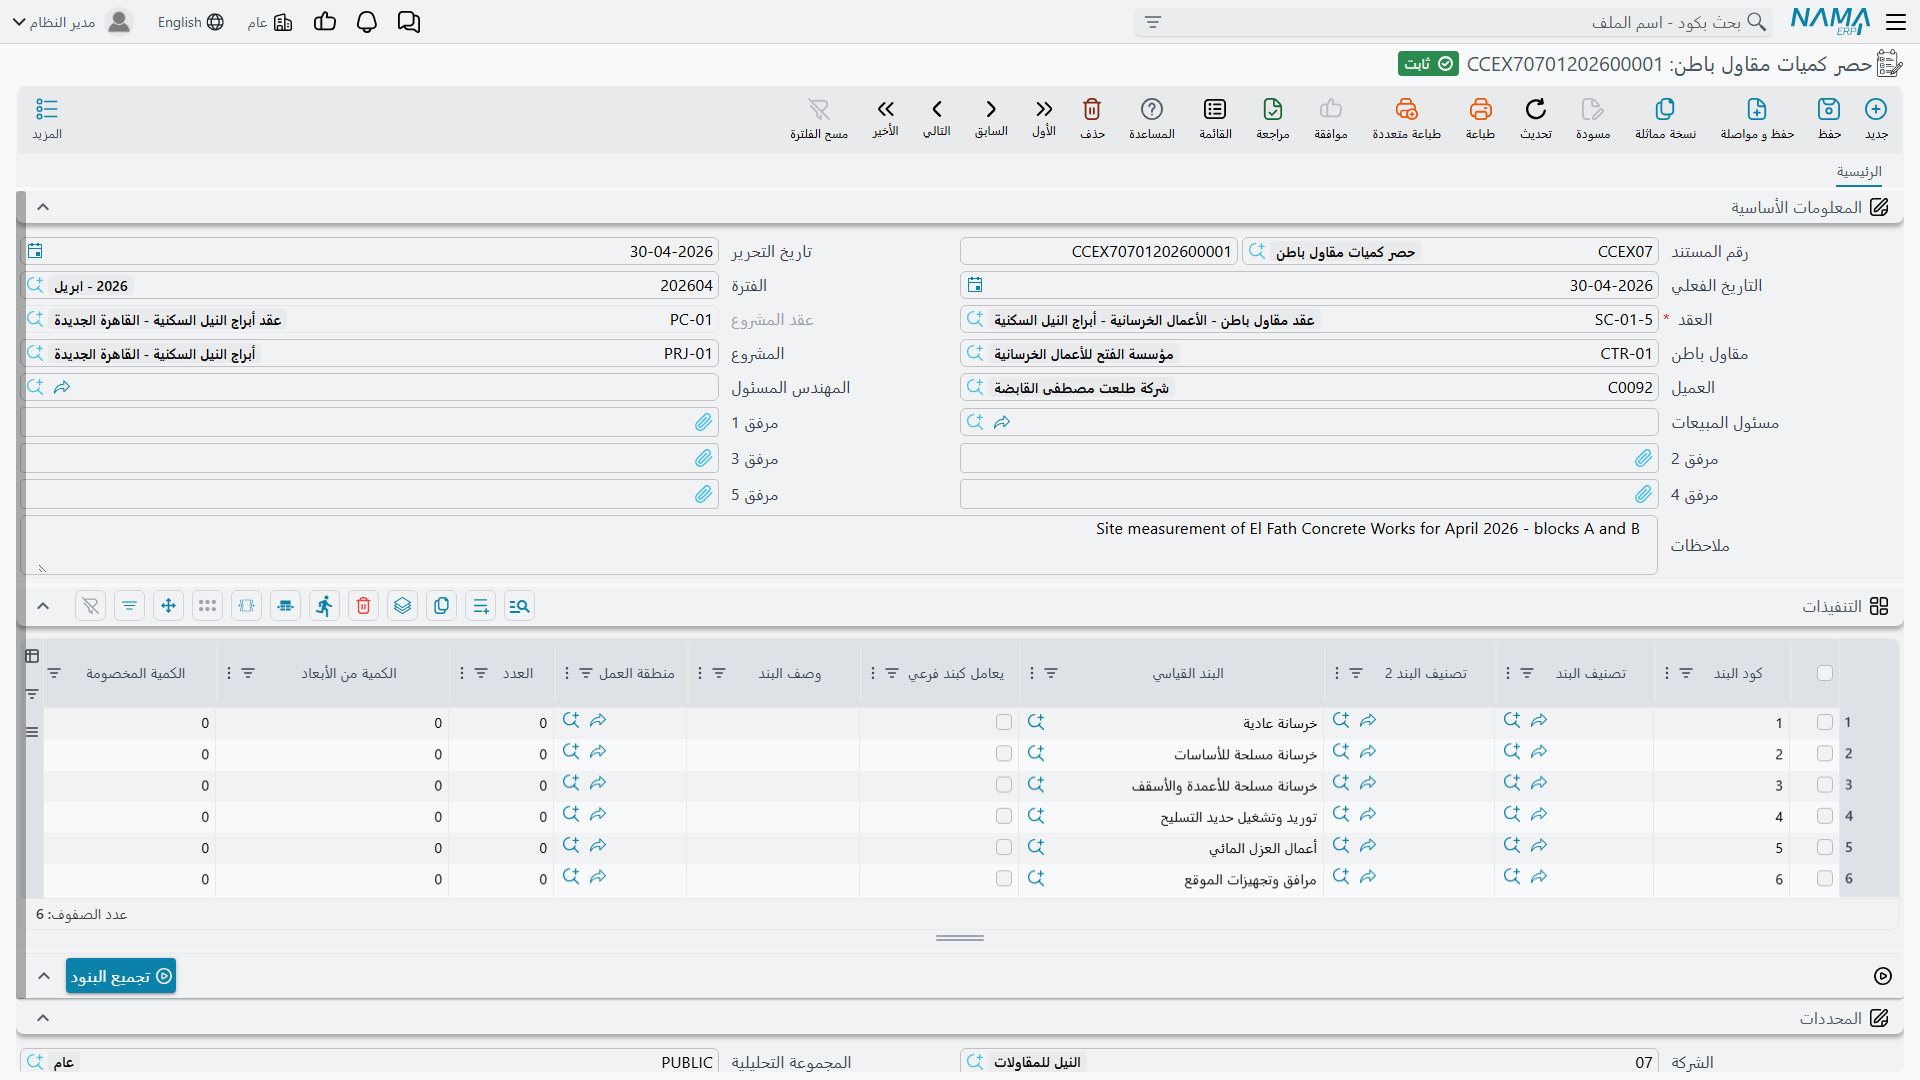The width and height of the screenshot is (1920, 1080).
Task: Check يعامل كبند فرعي for row 3
Action: 1004,785
